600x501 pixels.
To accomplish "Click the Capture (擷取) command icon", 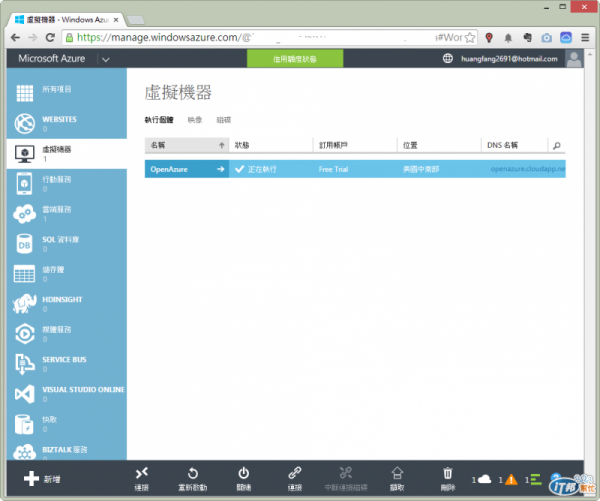I will coord(397,473).
